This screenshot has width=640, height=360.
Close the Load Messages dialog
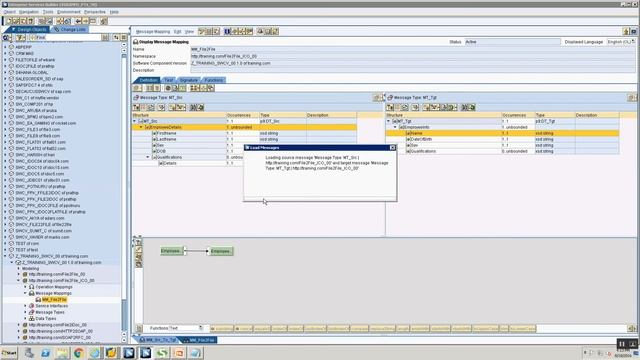click(393, 147)
